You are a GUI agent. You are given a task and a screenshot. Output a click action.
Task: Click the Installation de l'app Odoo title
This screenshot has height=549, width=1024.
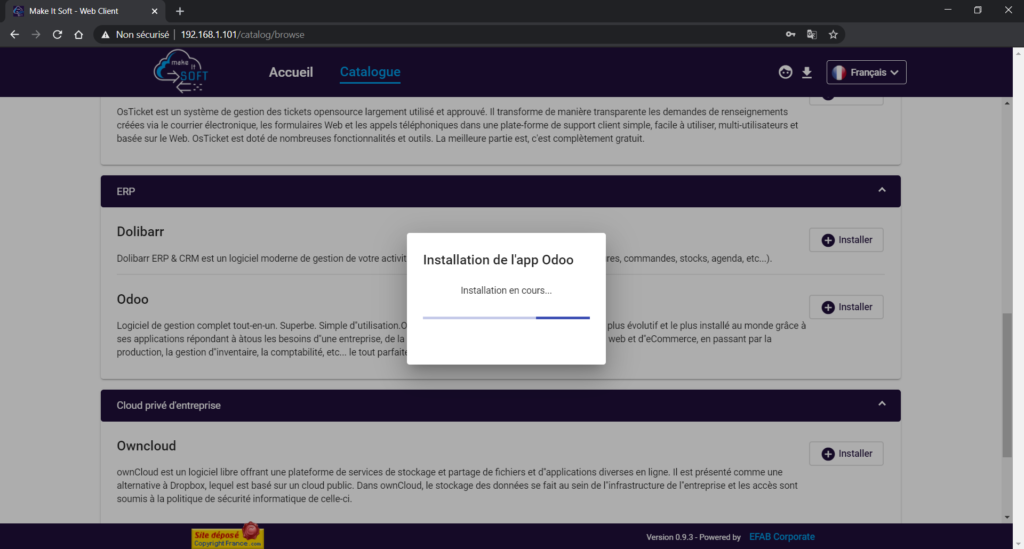coord(498,260)
